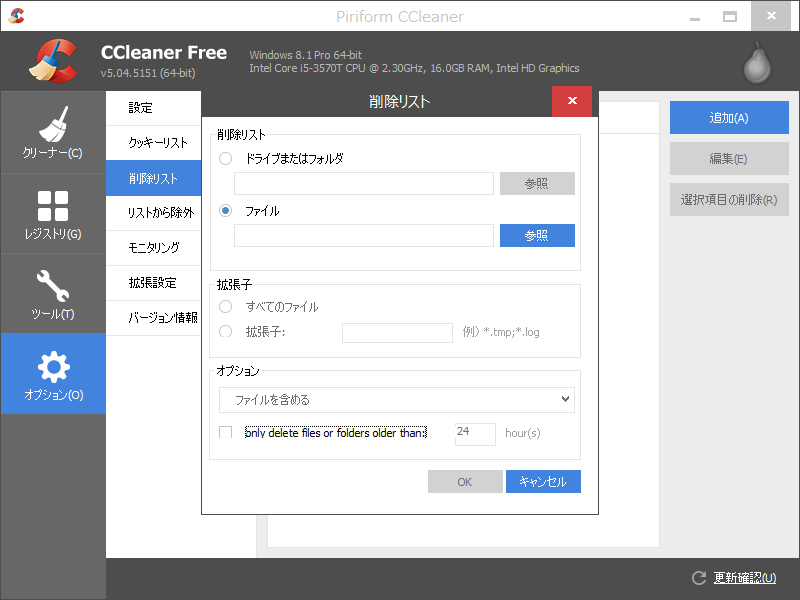The width and height of the screenshot is (800, 600).
Task: Click 選択項目の削除(R) button
Action: (729, 199)
